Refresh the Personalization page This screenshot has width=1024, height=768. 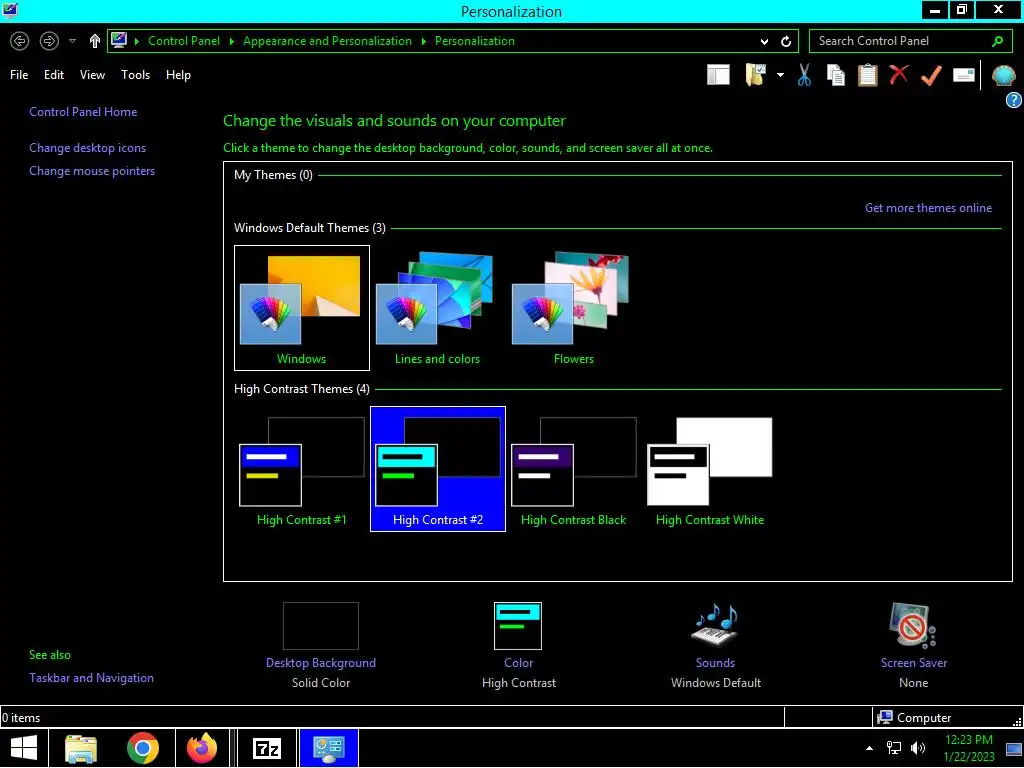[786, 41]
